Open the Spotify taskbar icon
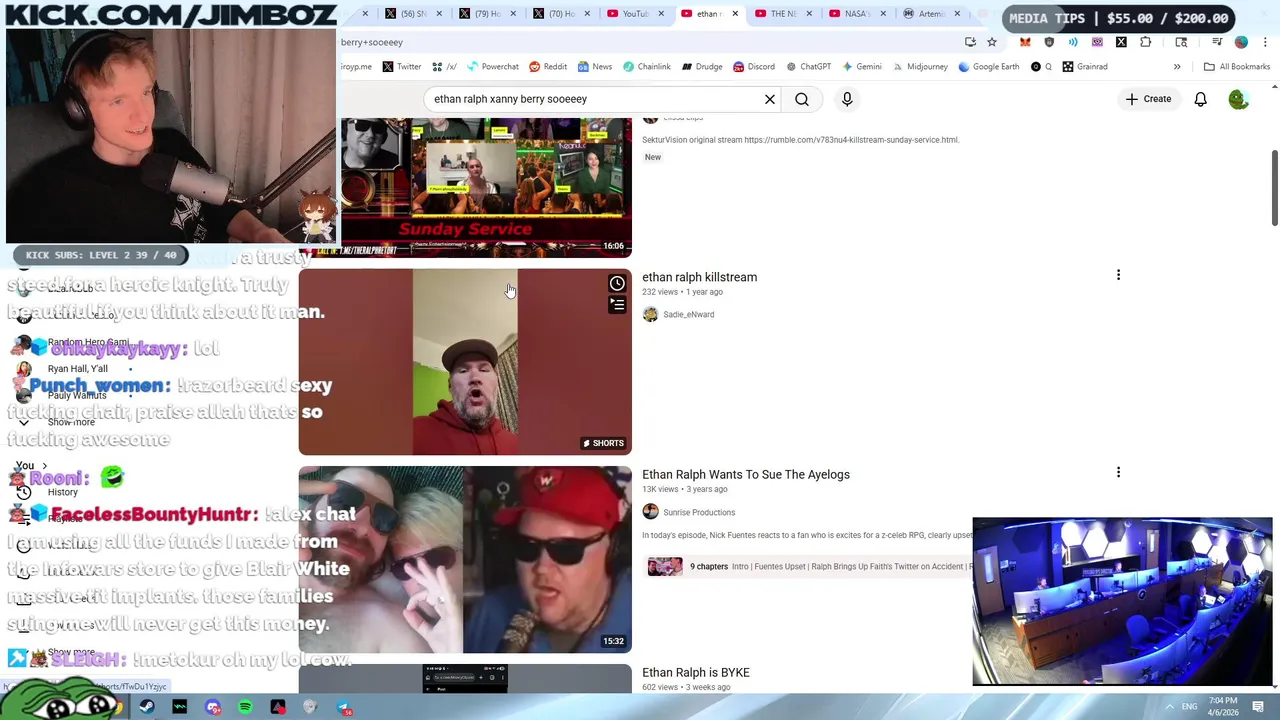Image resolution: width=1280 pixels, height=720 pixels. pyautogui.click(x=245, y=707)
